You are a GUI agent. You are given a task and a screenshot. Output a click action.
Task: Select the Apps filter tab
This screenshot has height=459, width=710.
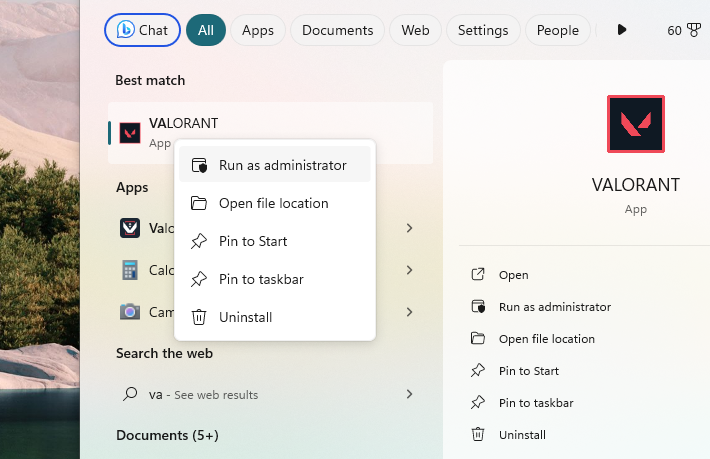tap(257, 30)
